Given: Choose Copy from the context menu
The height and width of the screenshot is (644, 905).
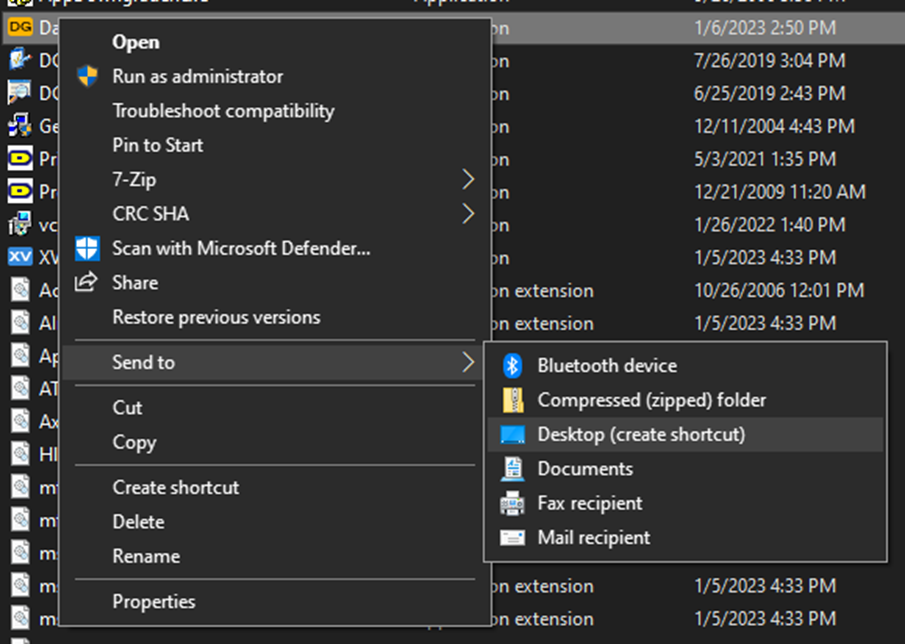Looking at the screenshot, I should 134,443.
